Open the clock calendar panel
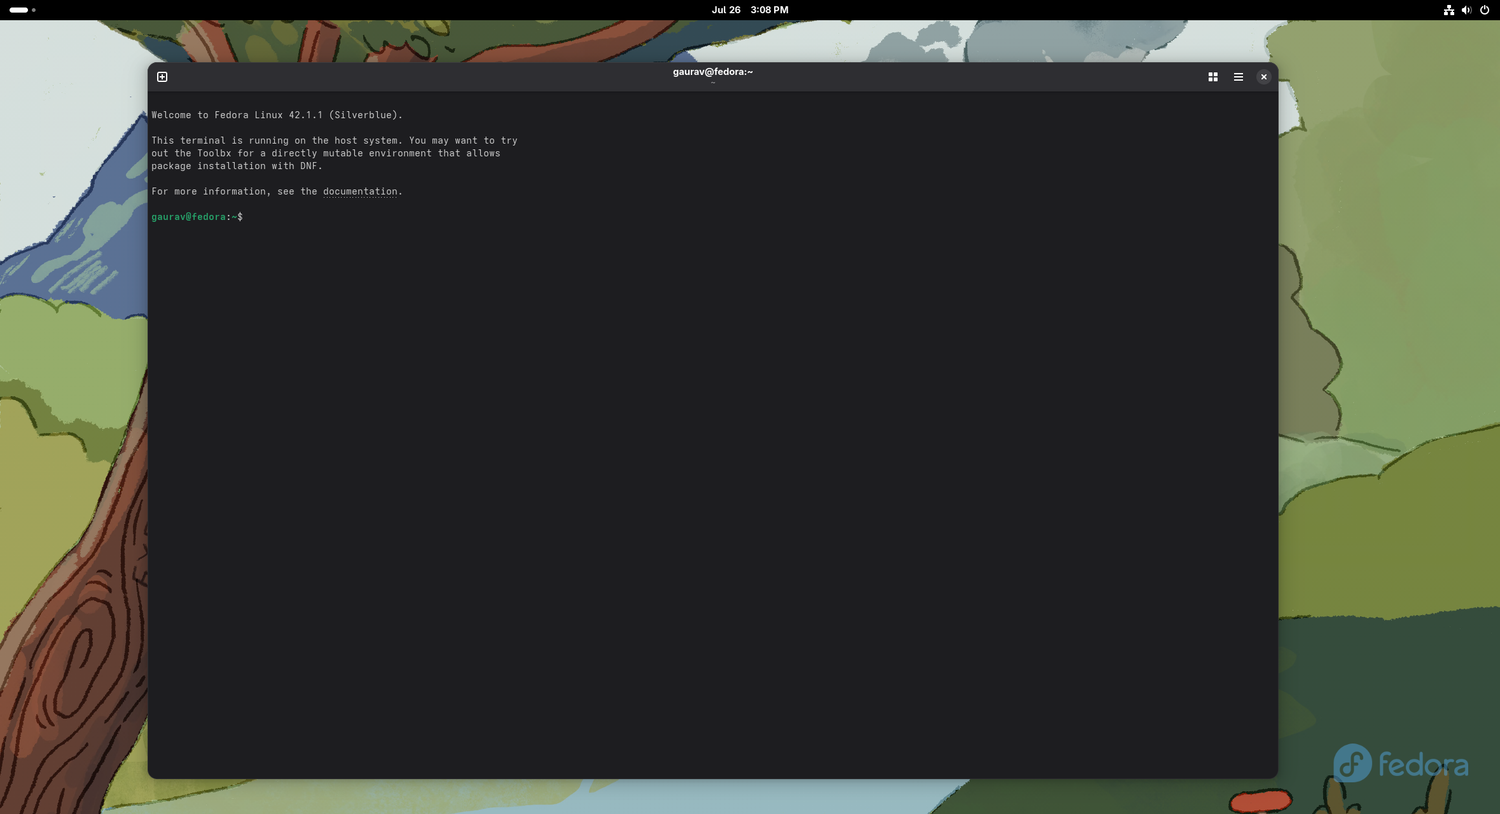The width and height of the screenshot is (1500, 814). click(750, 10)
